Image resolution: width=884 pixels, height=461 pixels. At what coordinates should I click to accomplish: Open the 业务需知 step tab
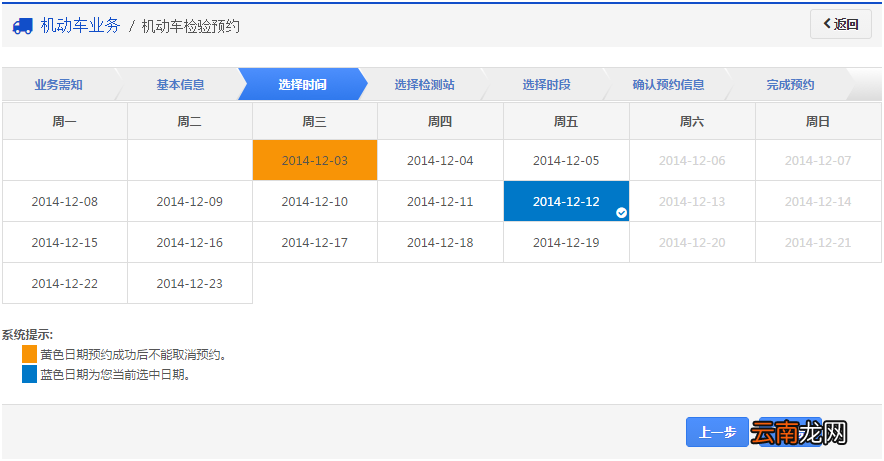click(58, 85)
